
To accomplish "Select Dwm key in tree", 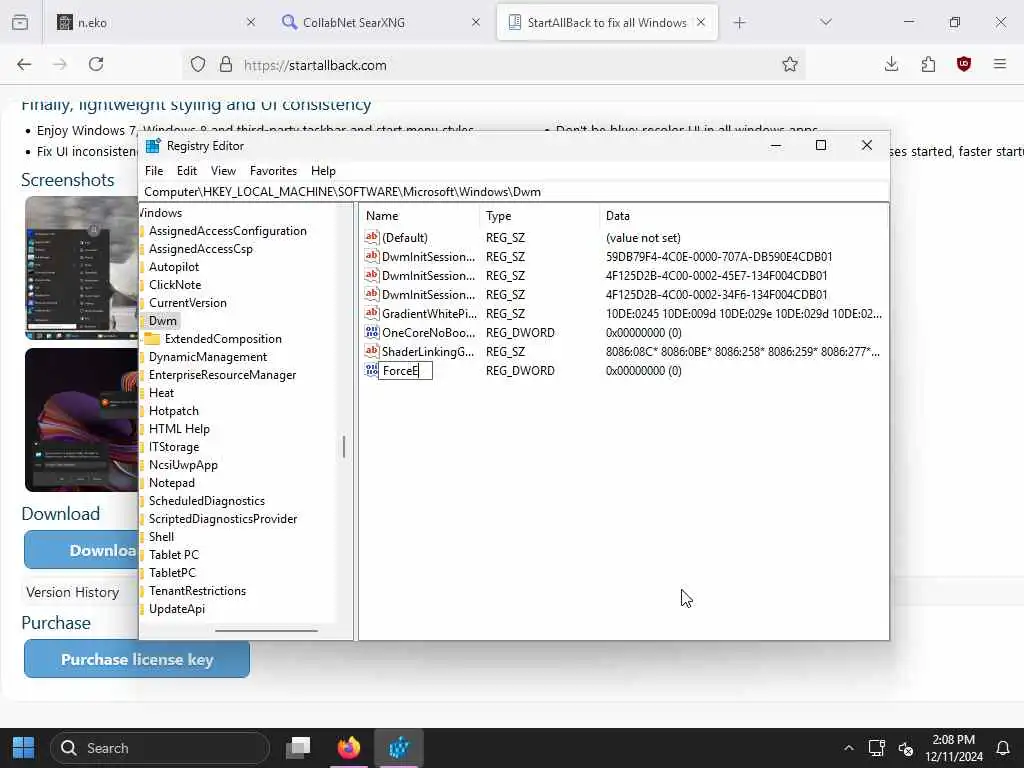I will [163, 321].
